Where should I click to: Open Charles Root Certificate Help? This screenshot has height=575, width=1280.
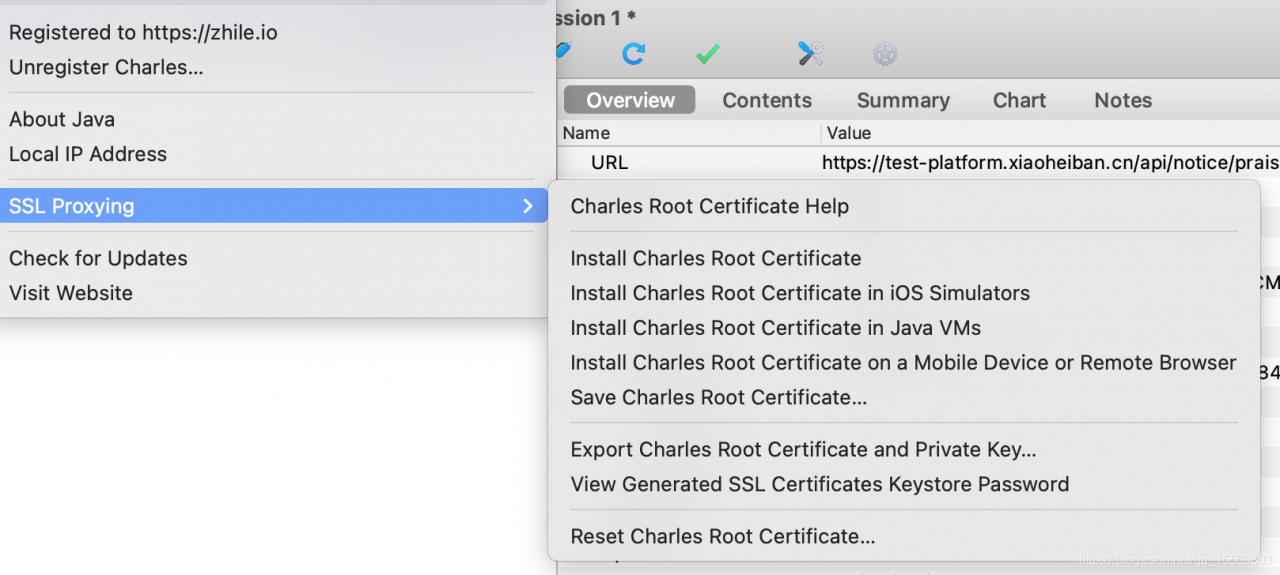click(709, 206)
